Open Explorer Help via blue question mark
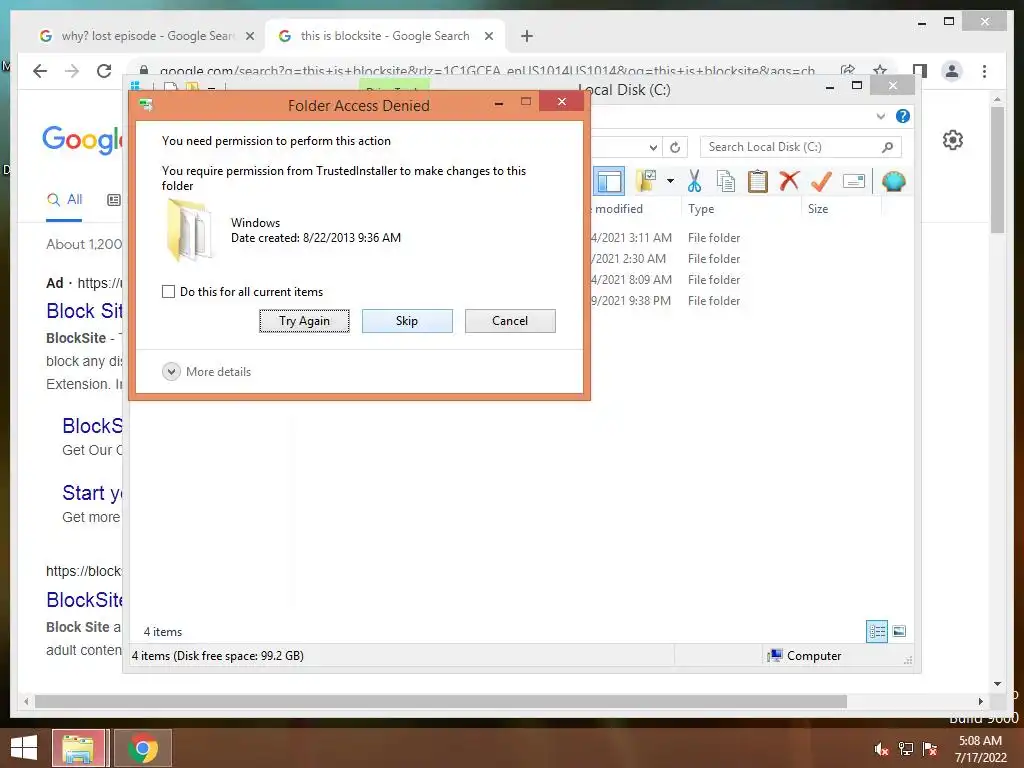This screenshot has width=1024, height=768. (x=903, y=116)
